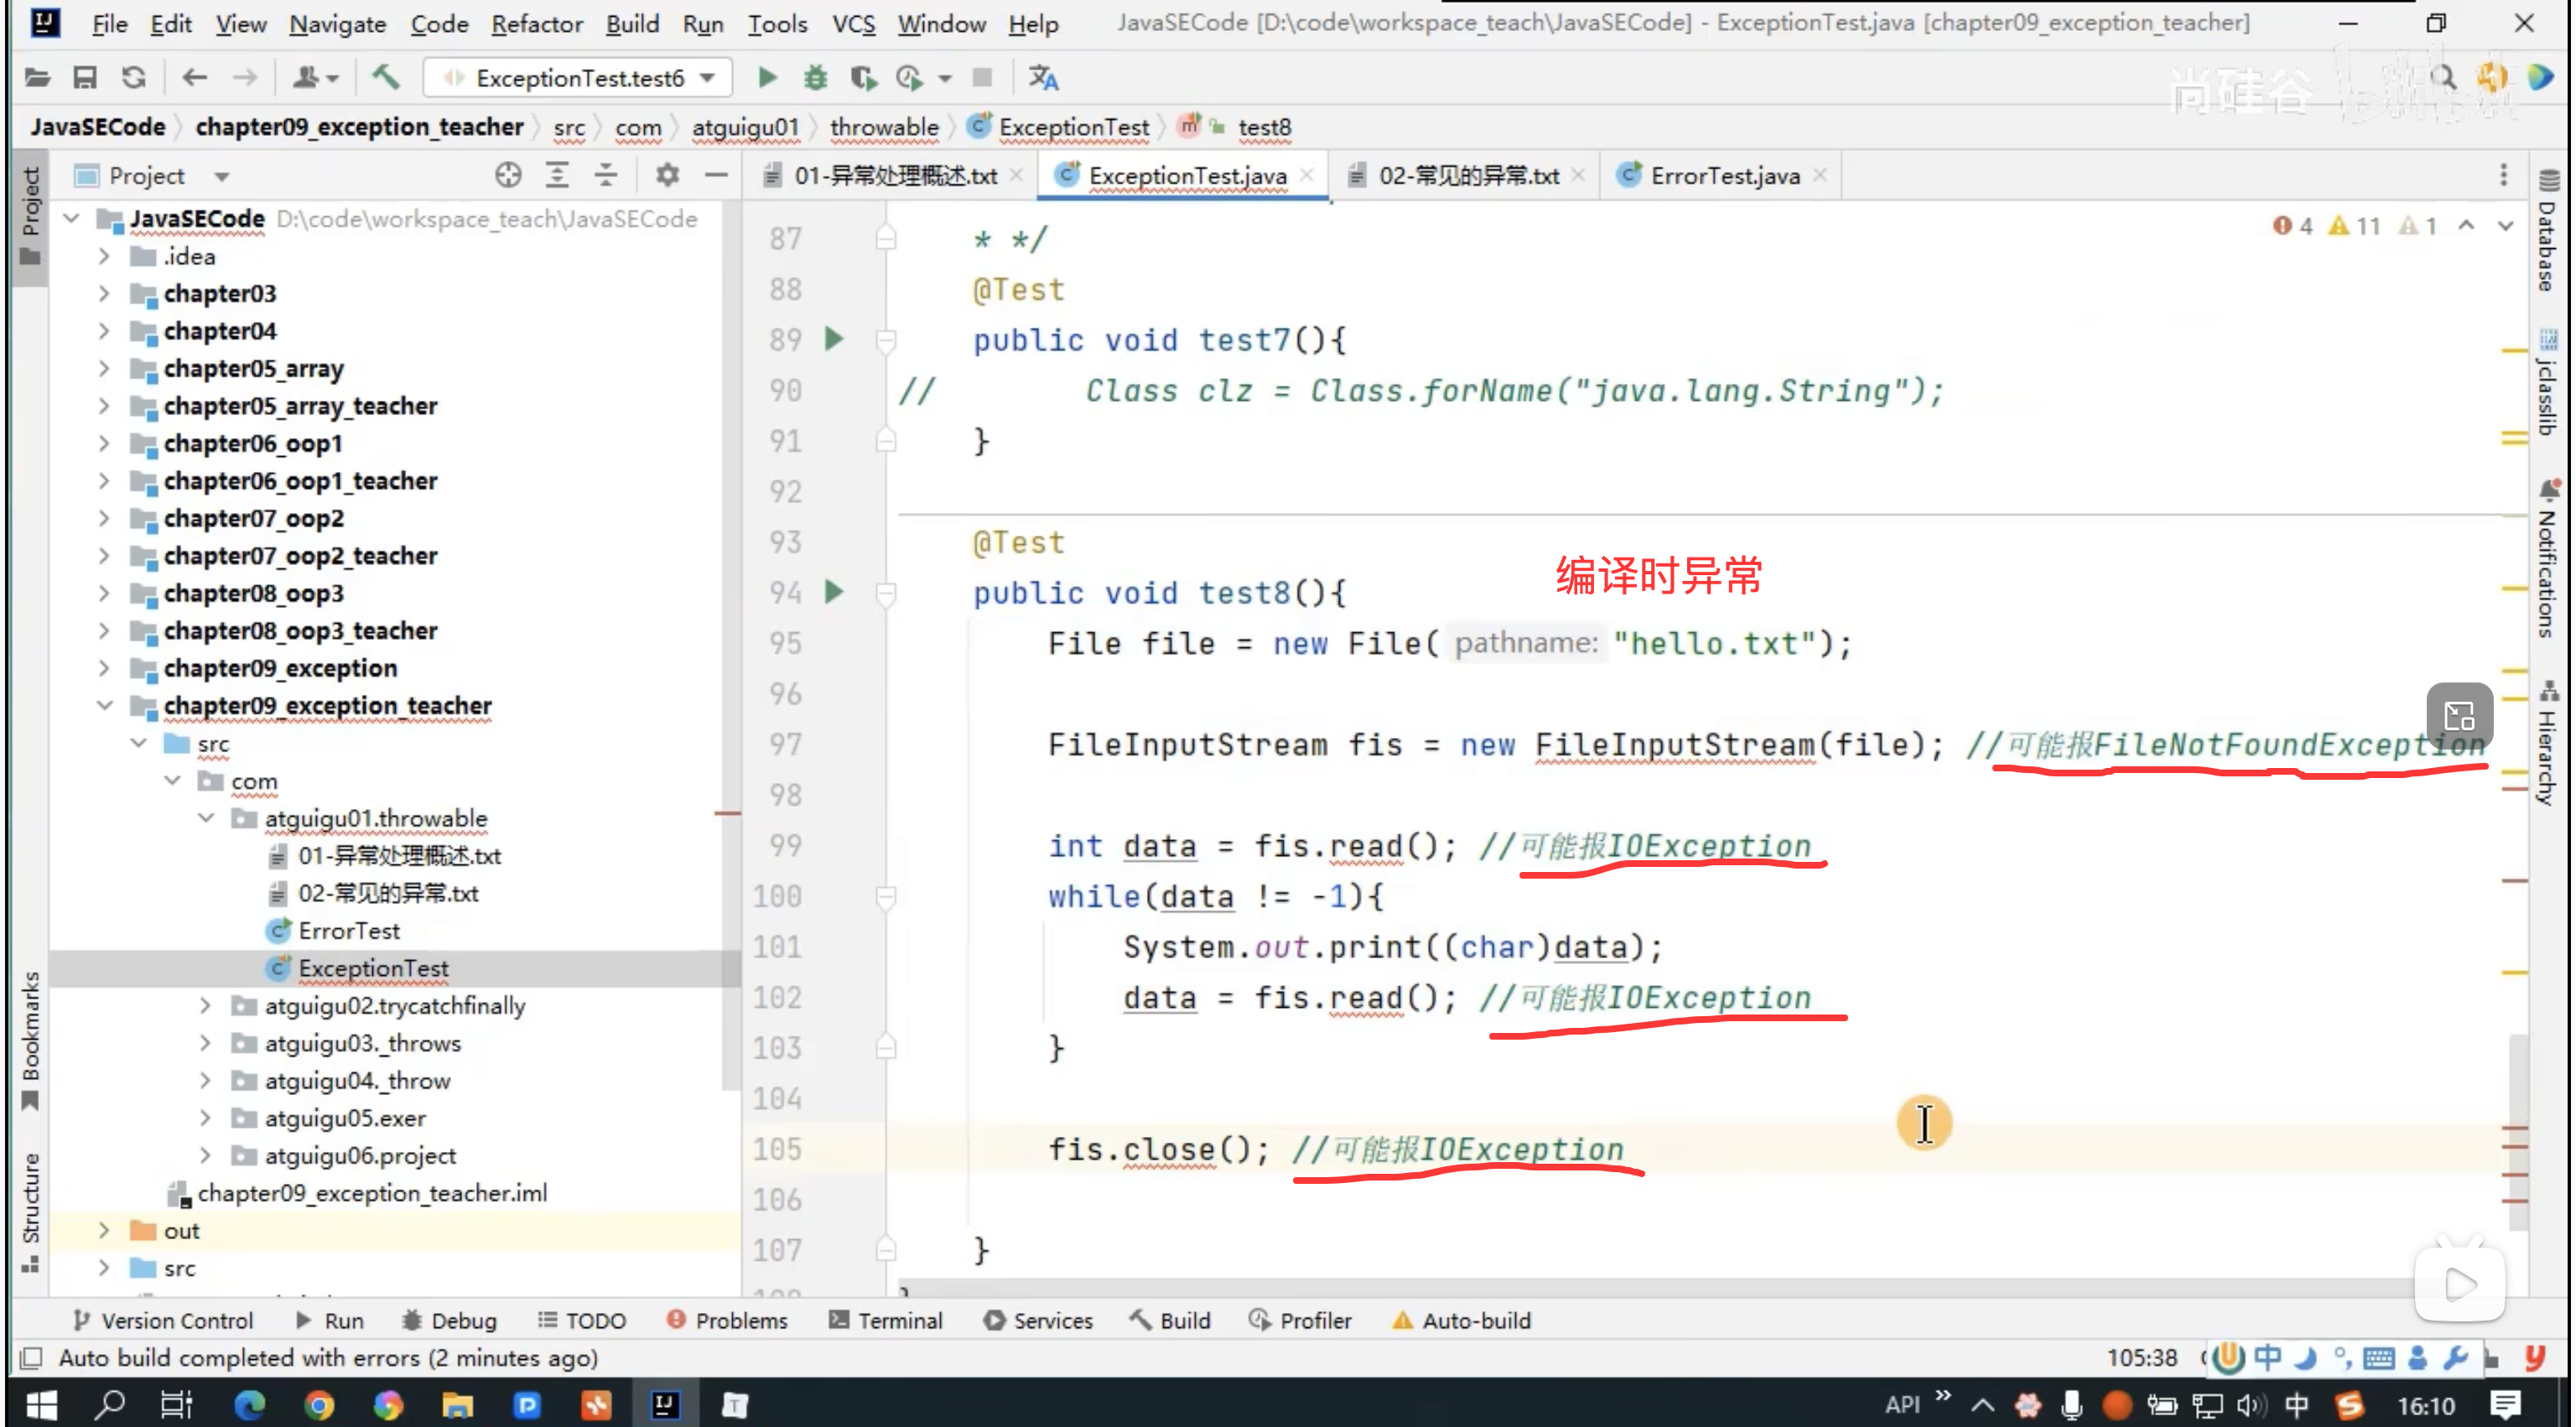2576x1427 pixels.
Task: Switch to the ErrorTest.java tab
Action: (1724, 175)
